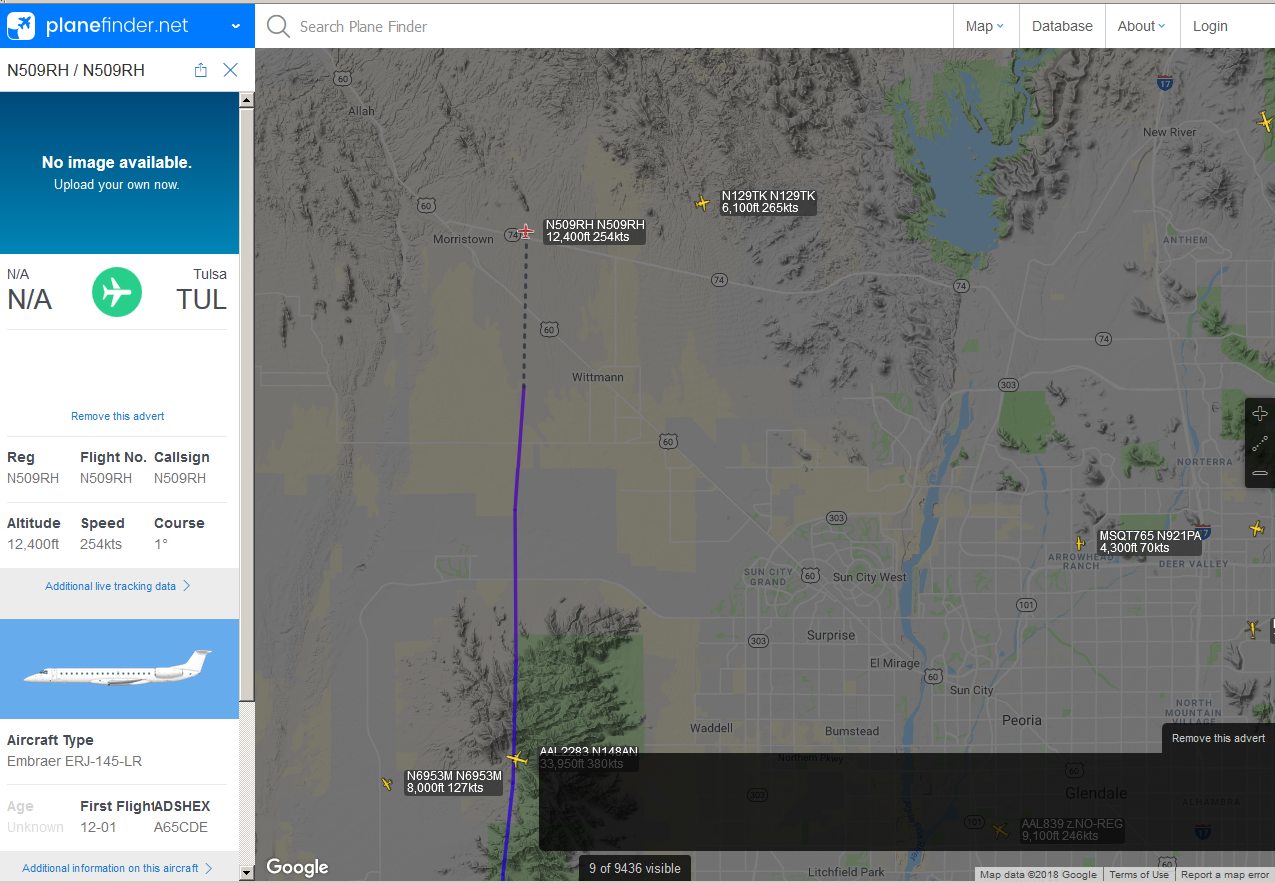Select the AAL2283 plane icon on track
This screenshot has height=883, width=1275.
[x=516, y=759]
